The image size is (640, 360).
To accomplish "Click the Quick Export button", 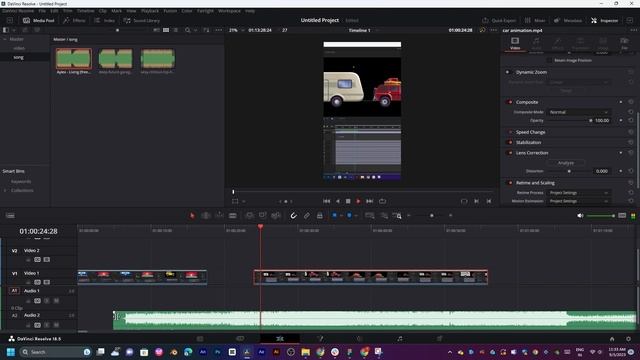I will 499,20.
